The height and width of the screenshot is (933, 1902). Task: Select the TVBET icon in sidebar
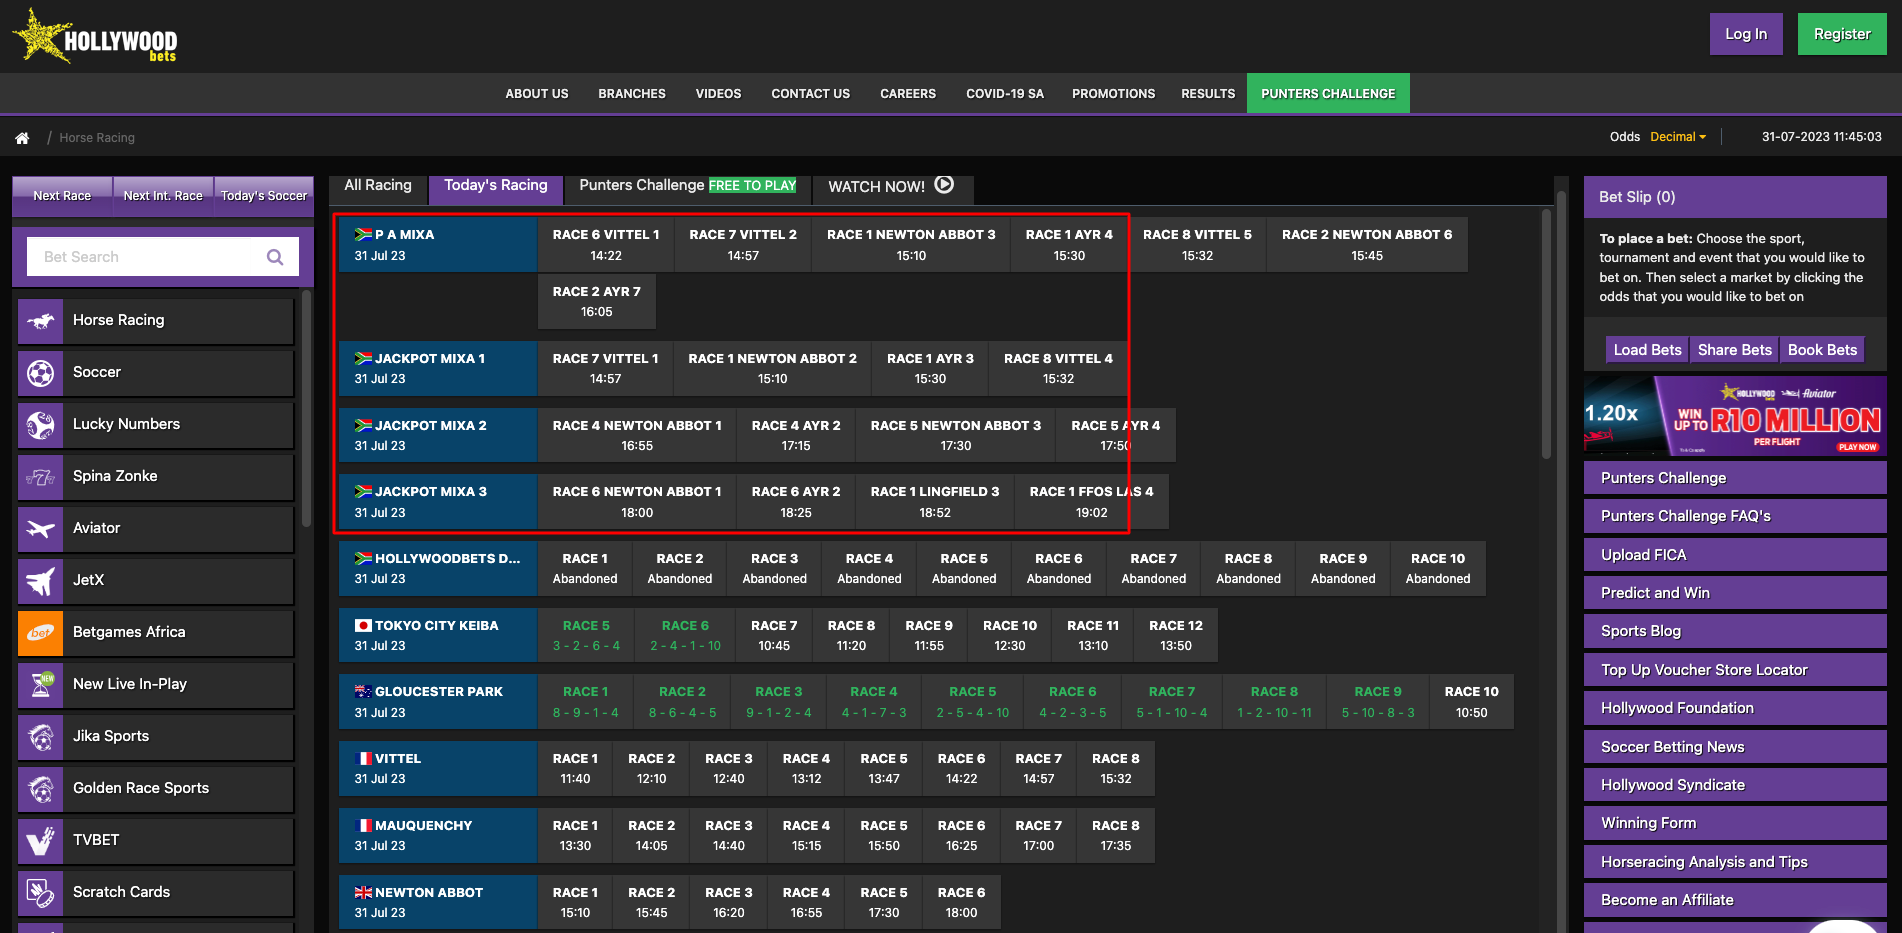40,840
